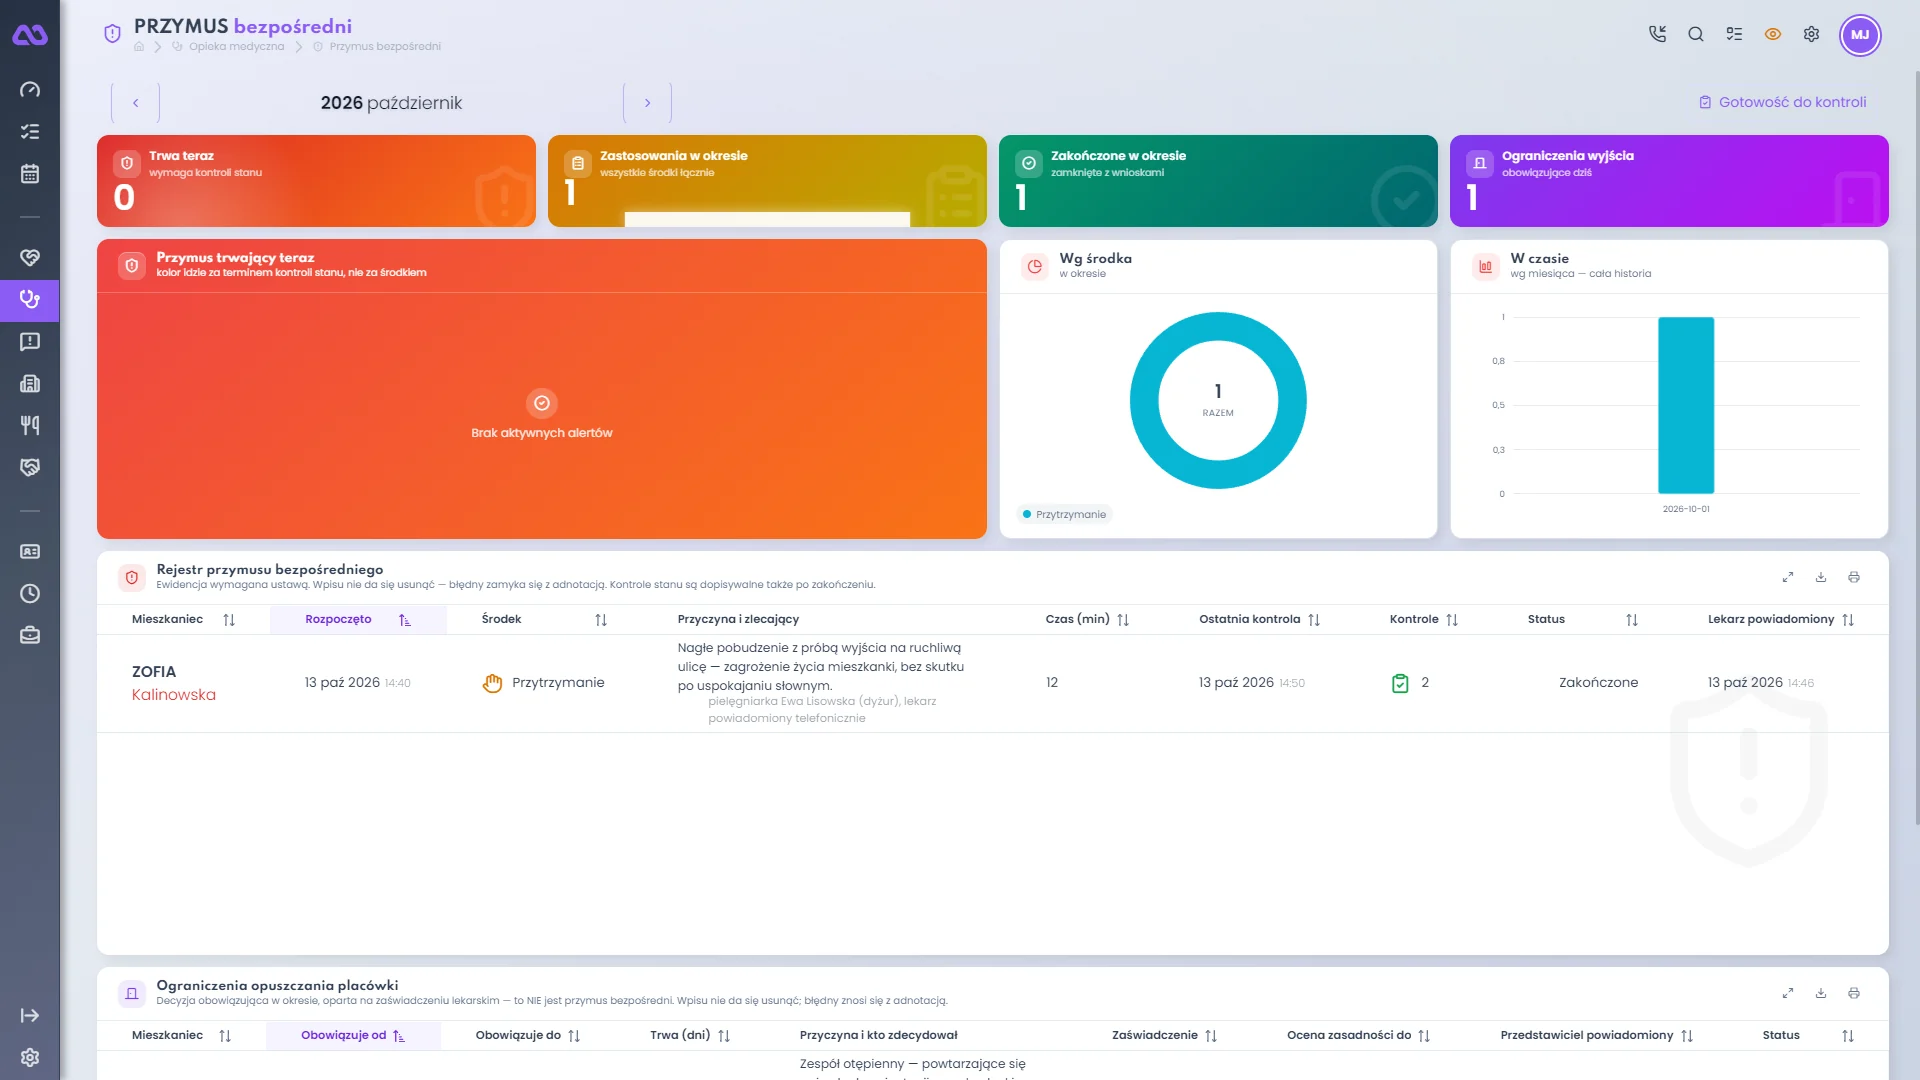This screenshot has height=1080, width=1920.
Task: Open settings gear in the top header
Action: 1811,34
